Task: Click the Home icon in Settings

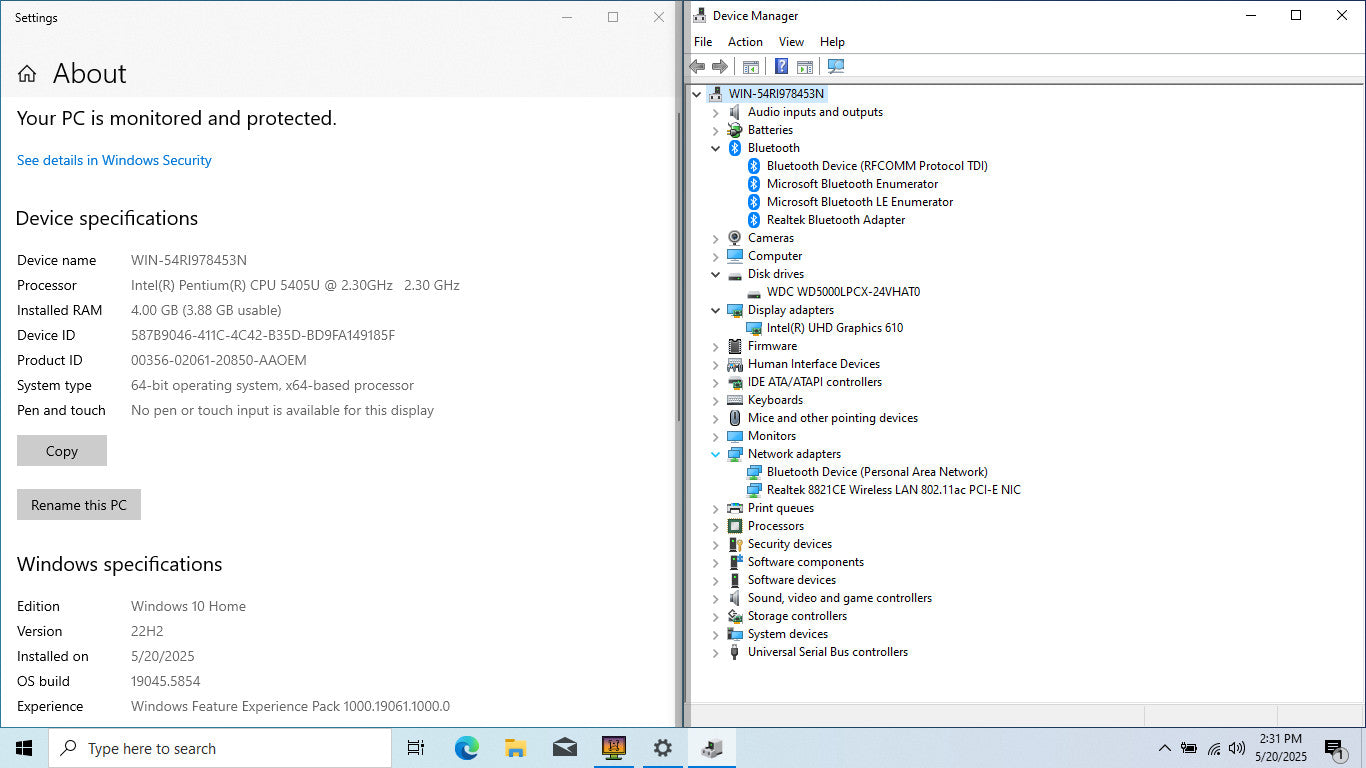Action: point(28,73)
